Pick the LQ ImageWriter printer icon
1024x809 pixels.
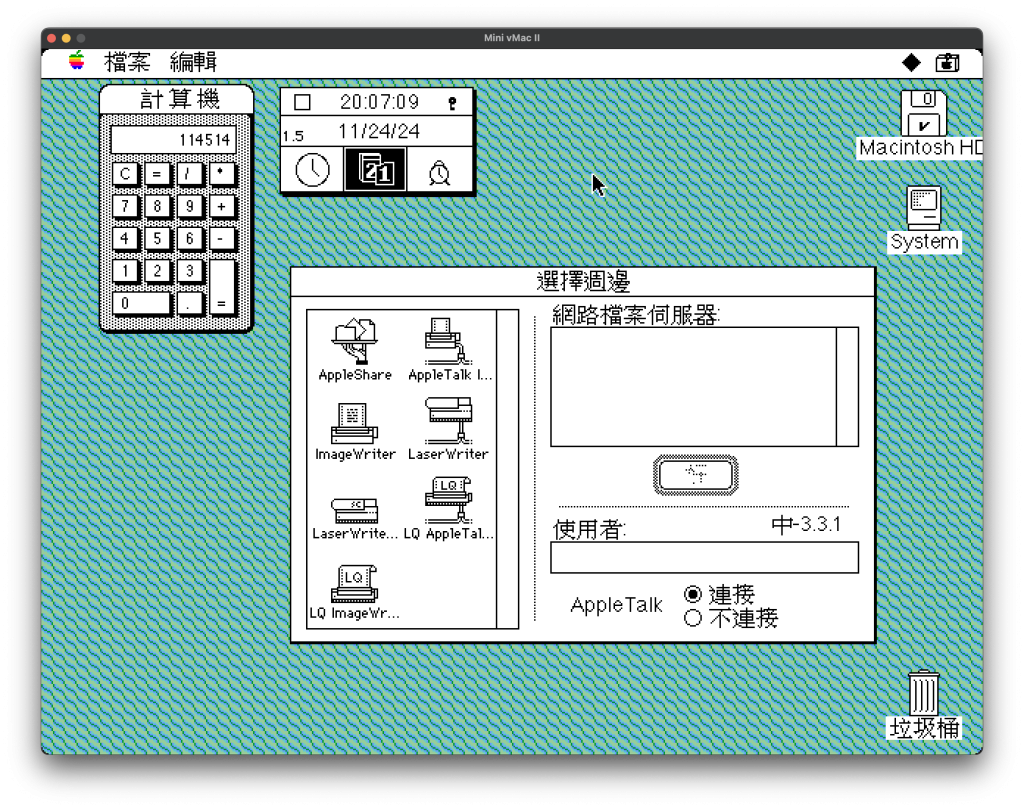[354, 584]
